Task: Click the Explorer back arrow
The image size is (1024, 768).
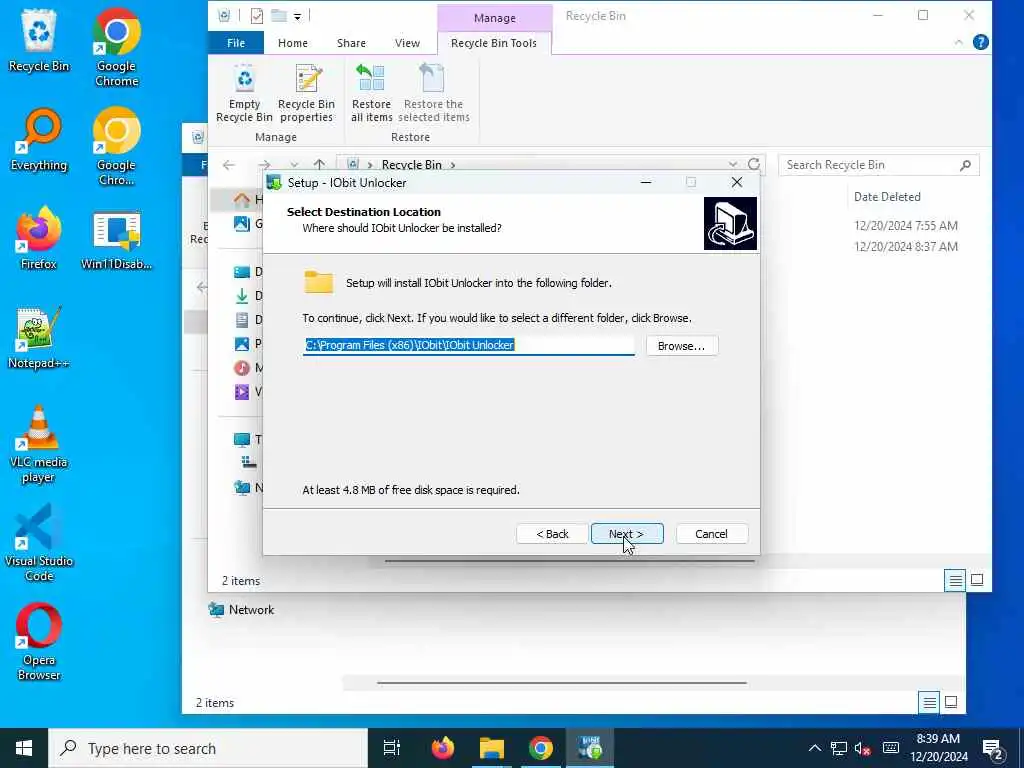Action: [x=229, y=165]
